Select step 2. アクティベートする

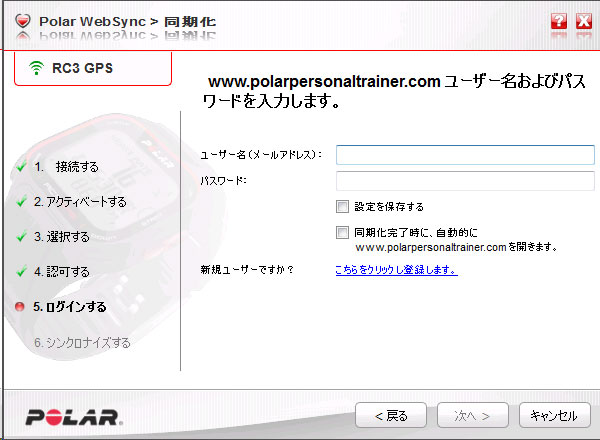coord(80,202)
